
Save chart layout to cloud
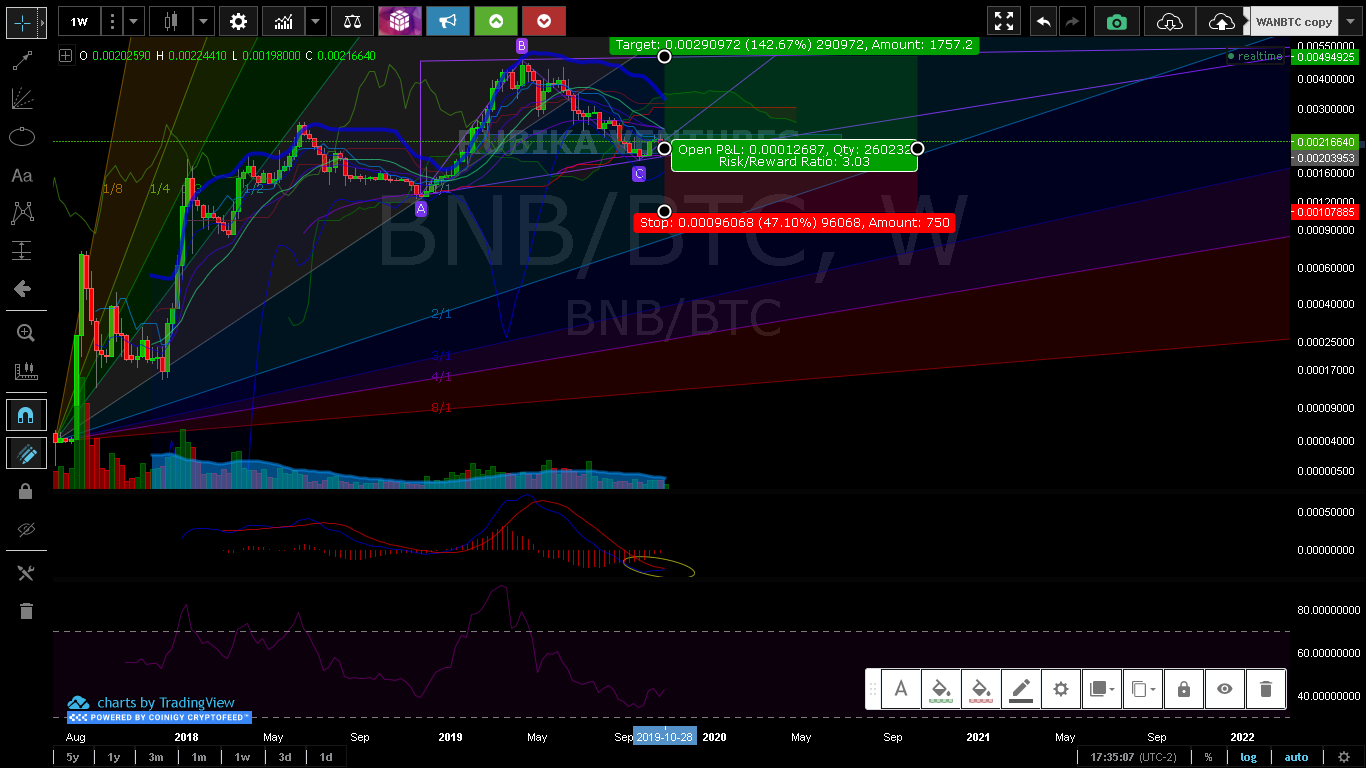point(1221,21)
